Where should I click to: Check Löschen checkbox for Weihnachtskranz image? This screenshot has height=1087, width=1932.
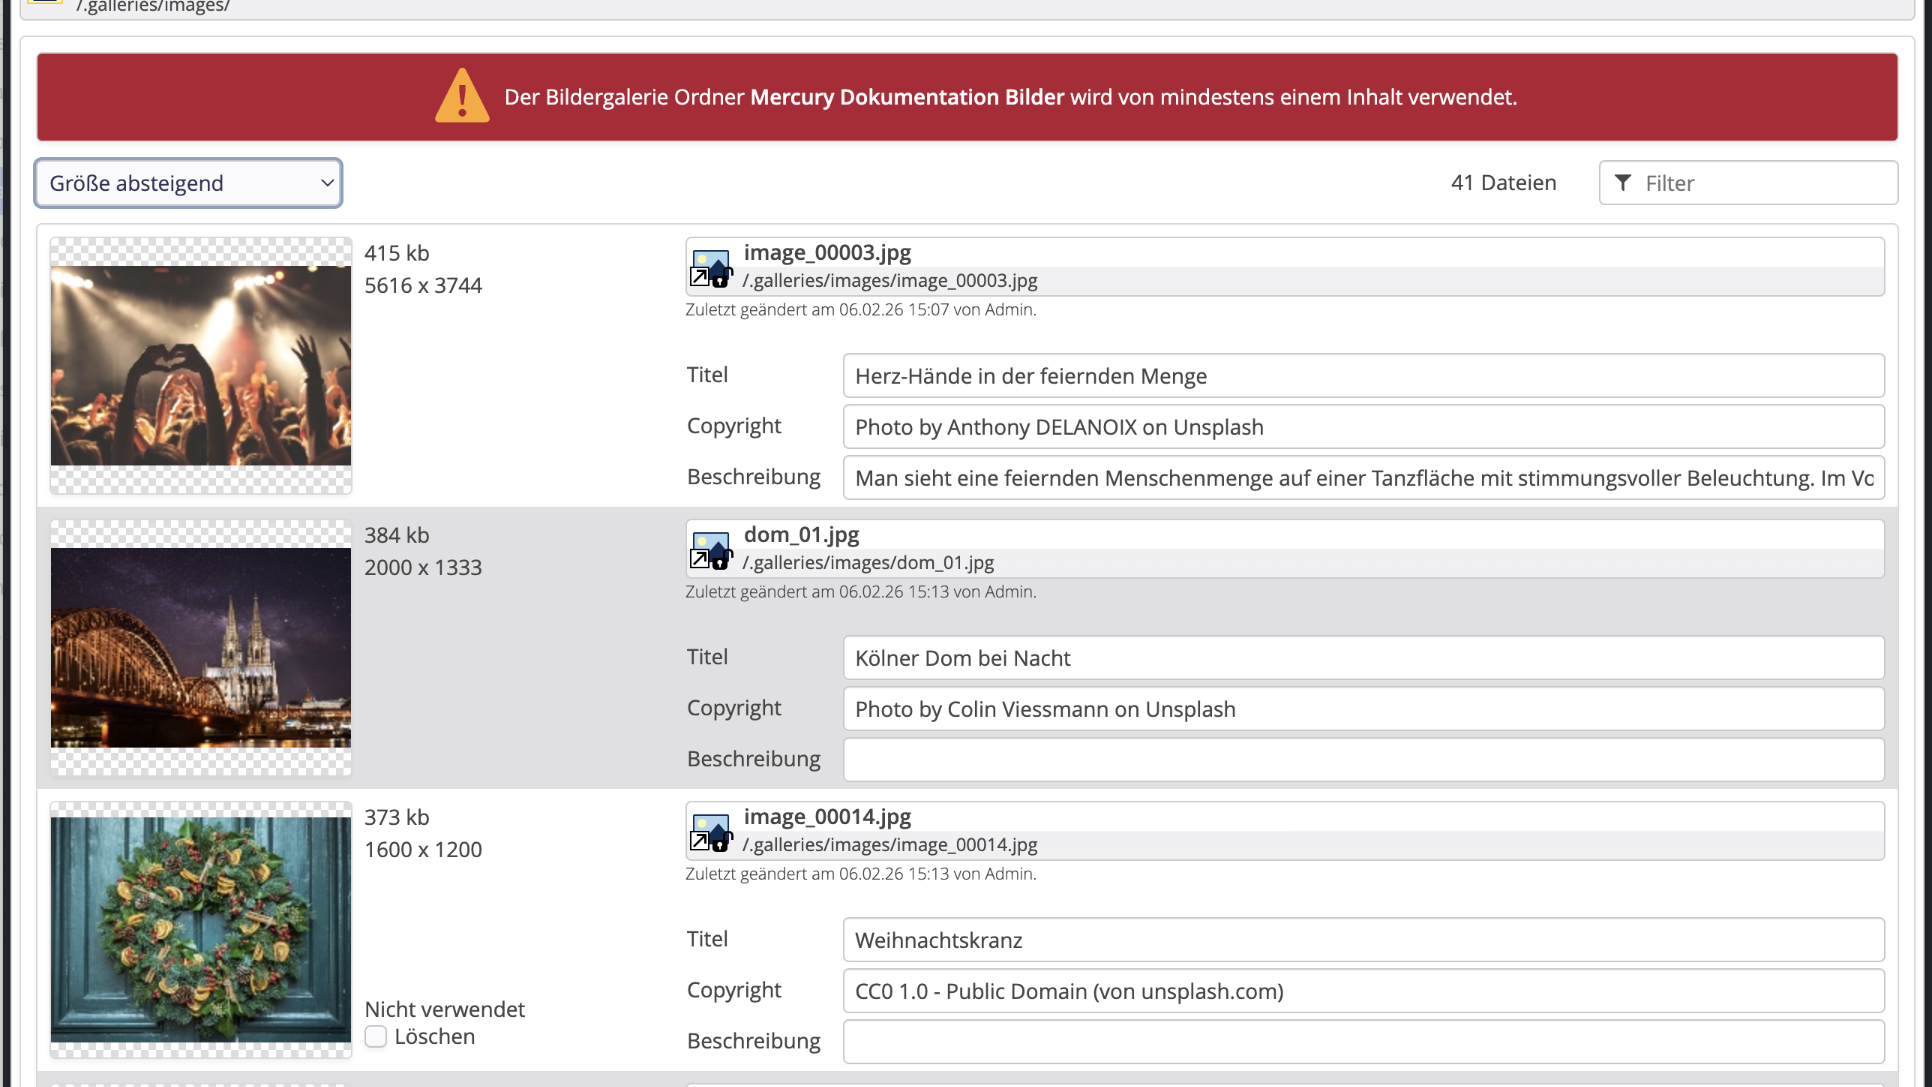(376, 1037)
